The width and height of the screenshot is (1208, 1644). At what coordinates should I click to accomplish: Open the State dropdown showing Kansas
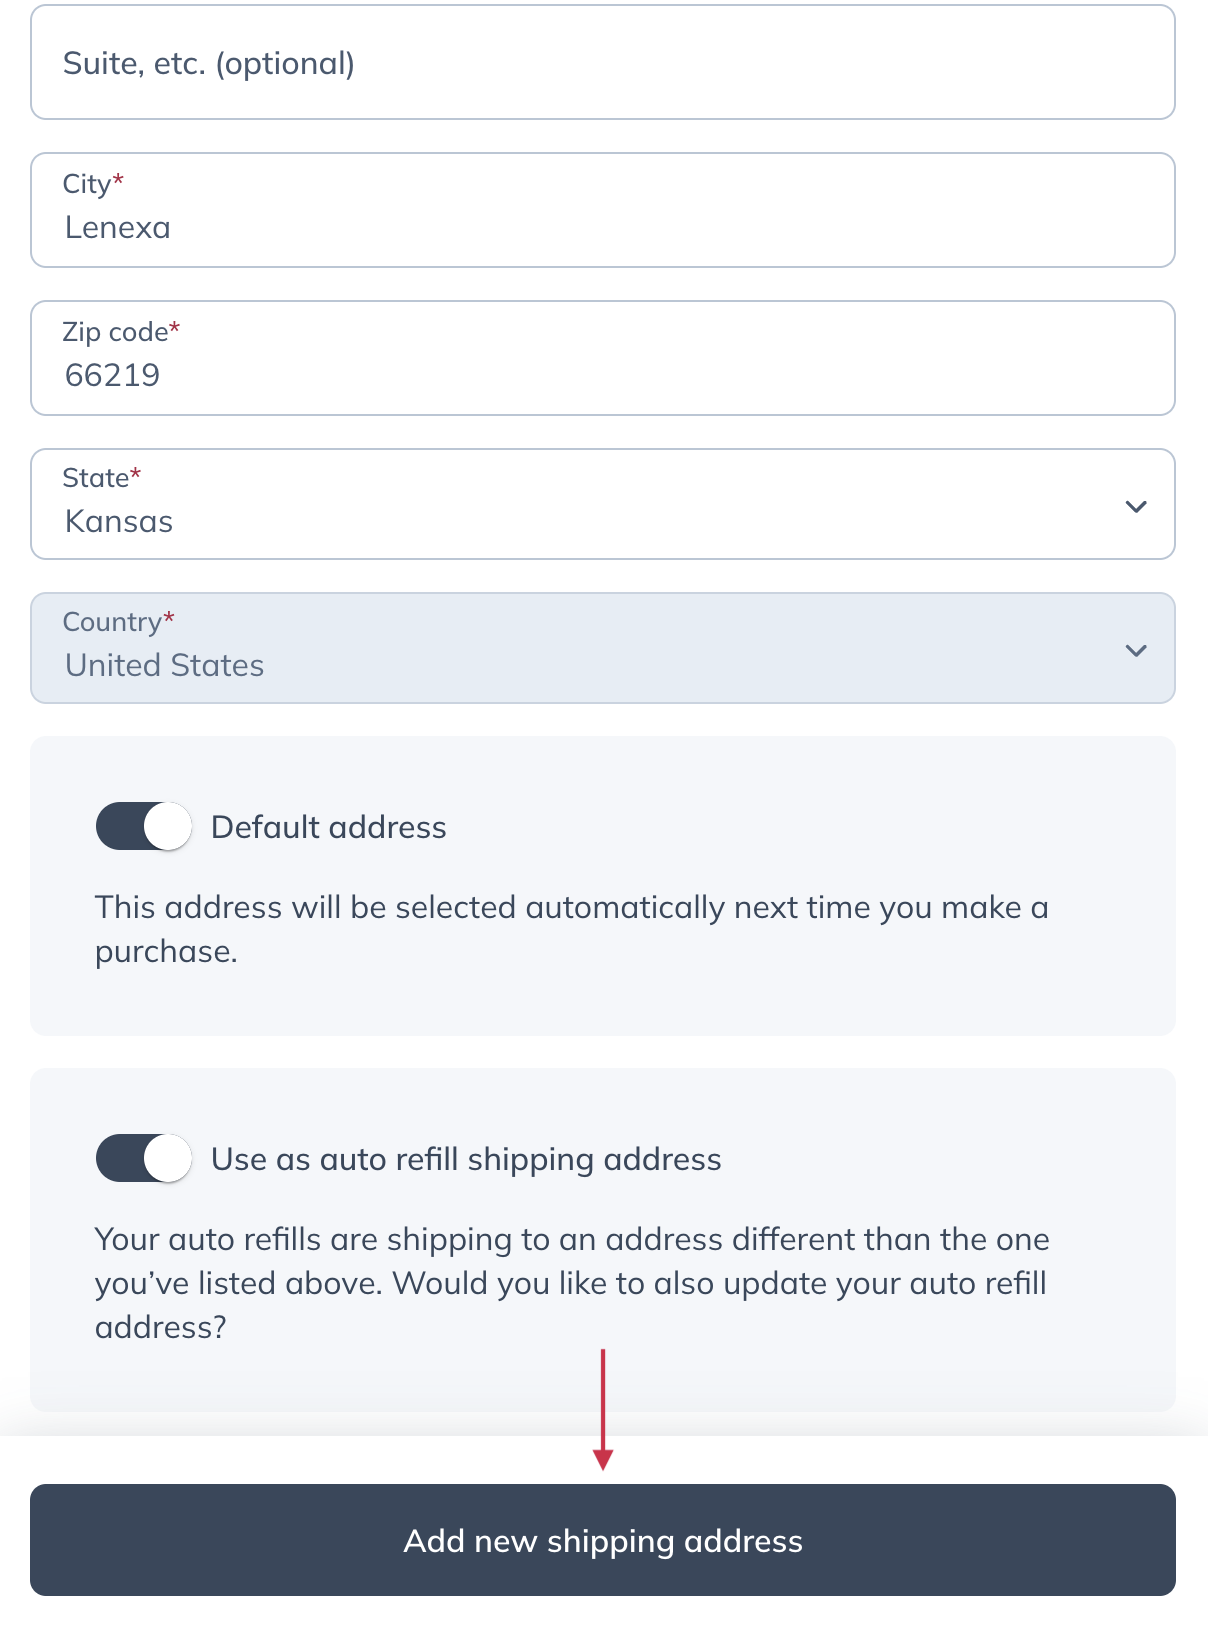600,504
